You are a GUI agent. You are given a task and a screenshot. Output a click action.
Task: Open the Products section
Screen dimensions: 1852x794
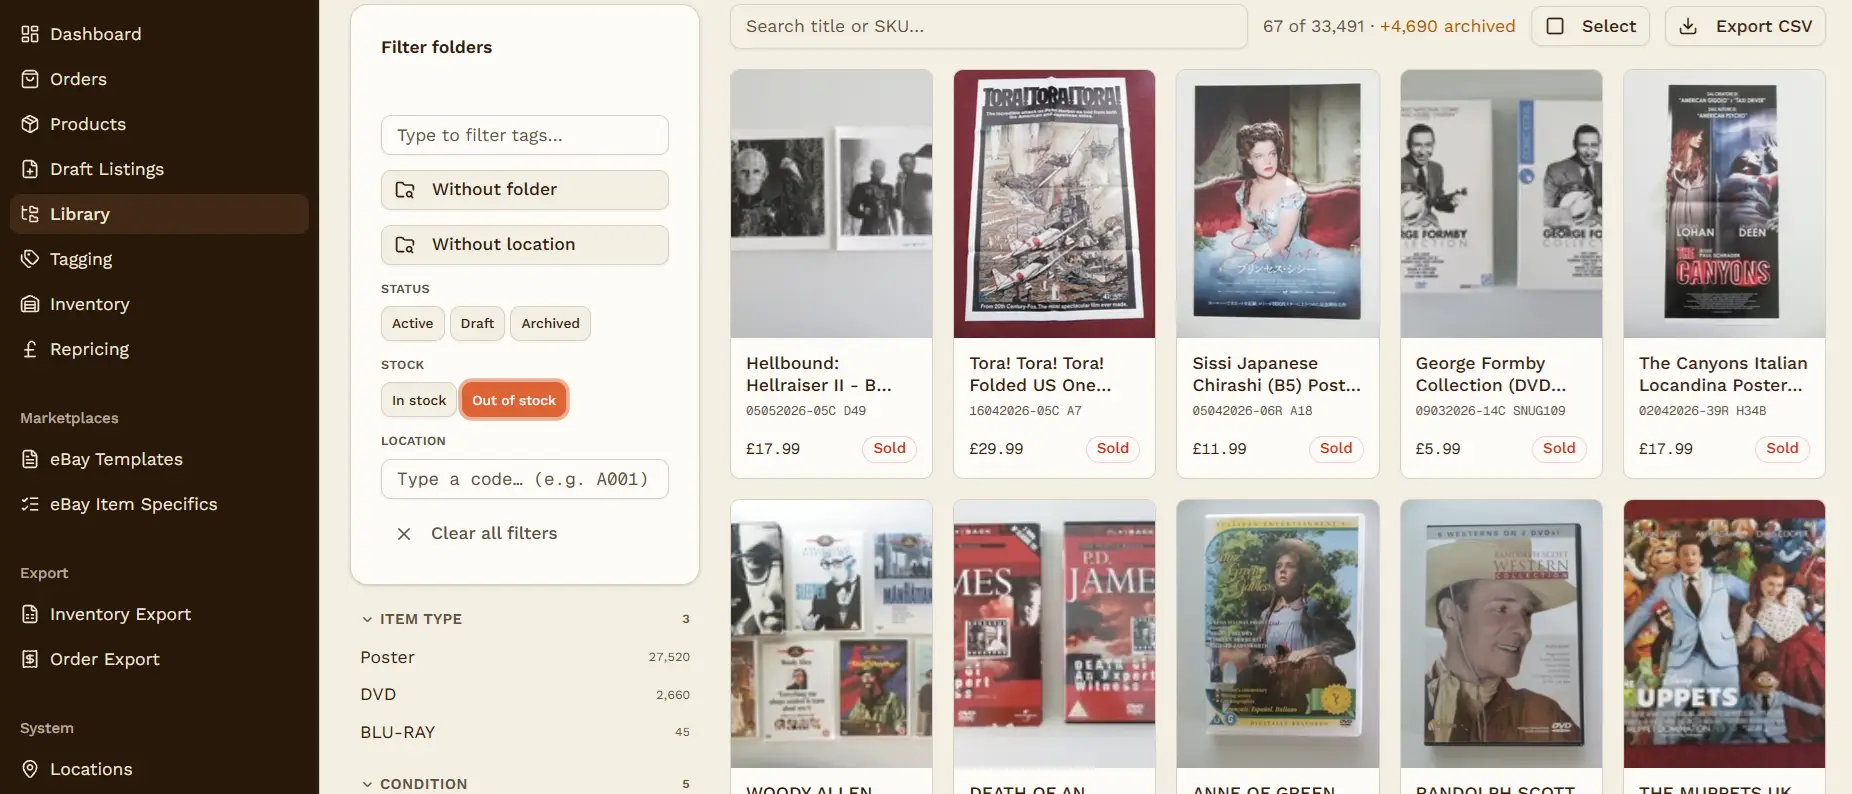159,124
